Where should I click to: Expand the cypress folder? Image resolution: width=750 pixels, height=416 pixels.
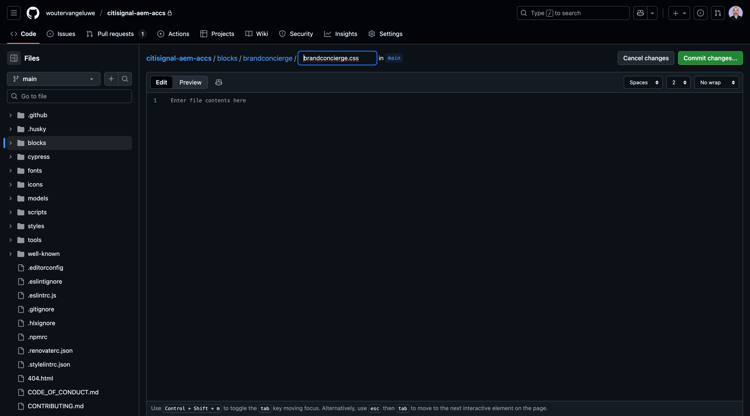pyautogui.click(x=11, y=157)
